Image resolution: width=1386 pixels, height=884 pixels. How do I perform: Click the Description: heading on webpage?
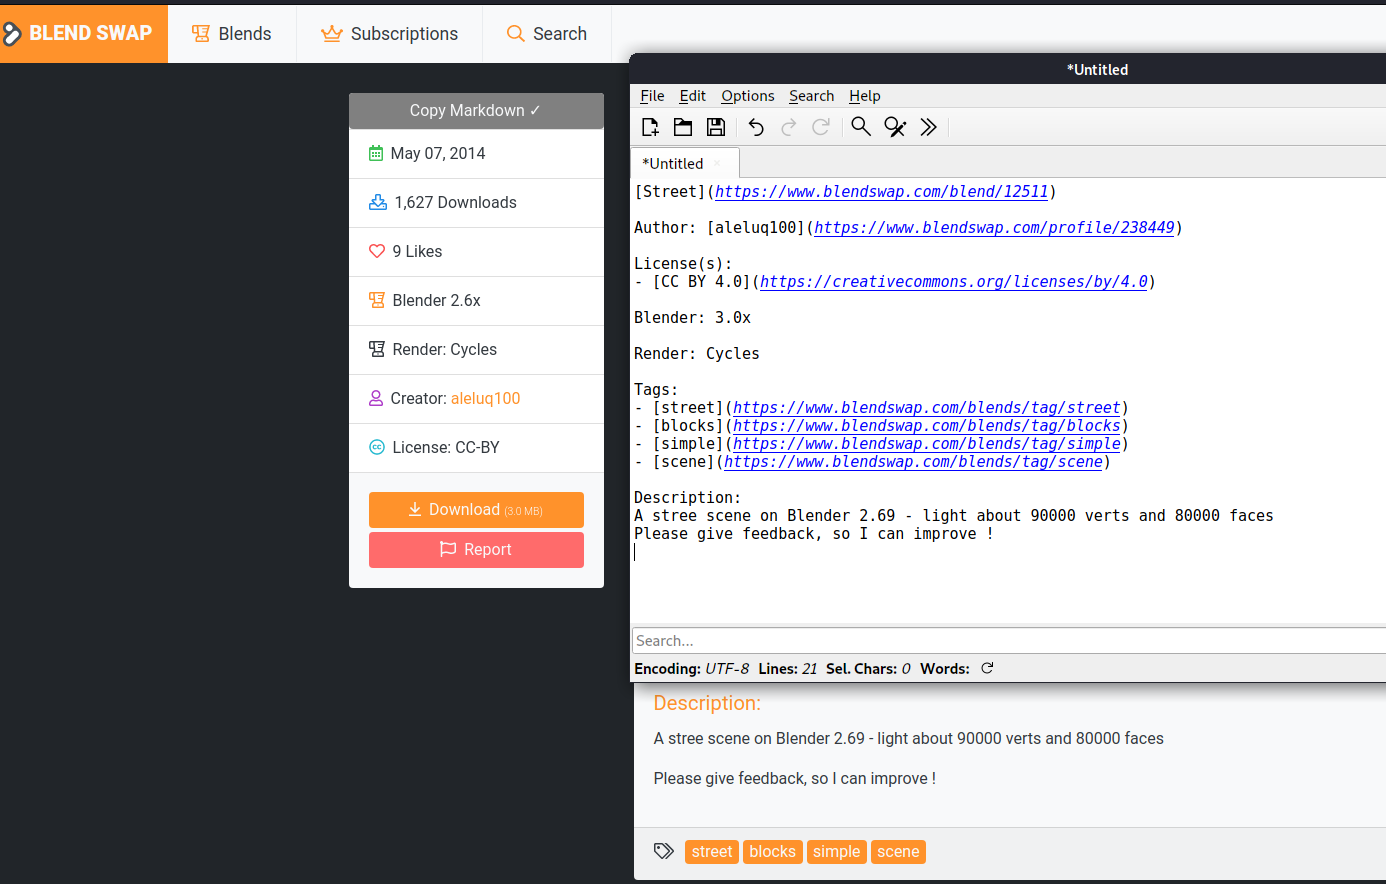707,703
